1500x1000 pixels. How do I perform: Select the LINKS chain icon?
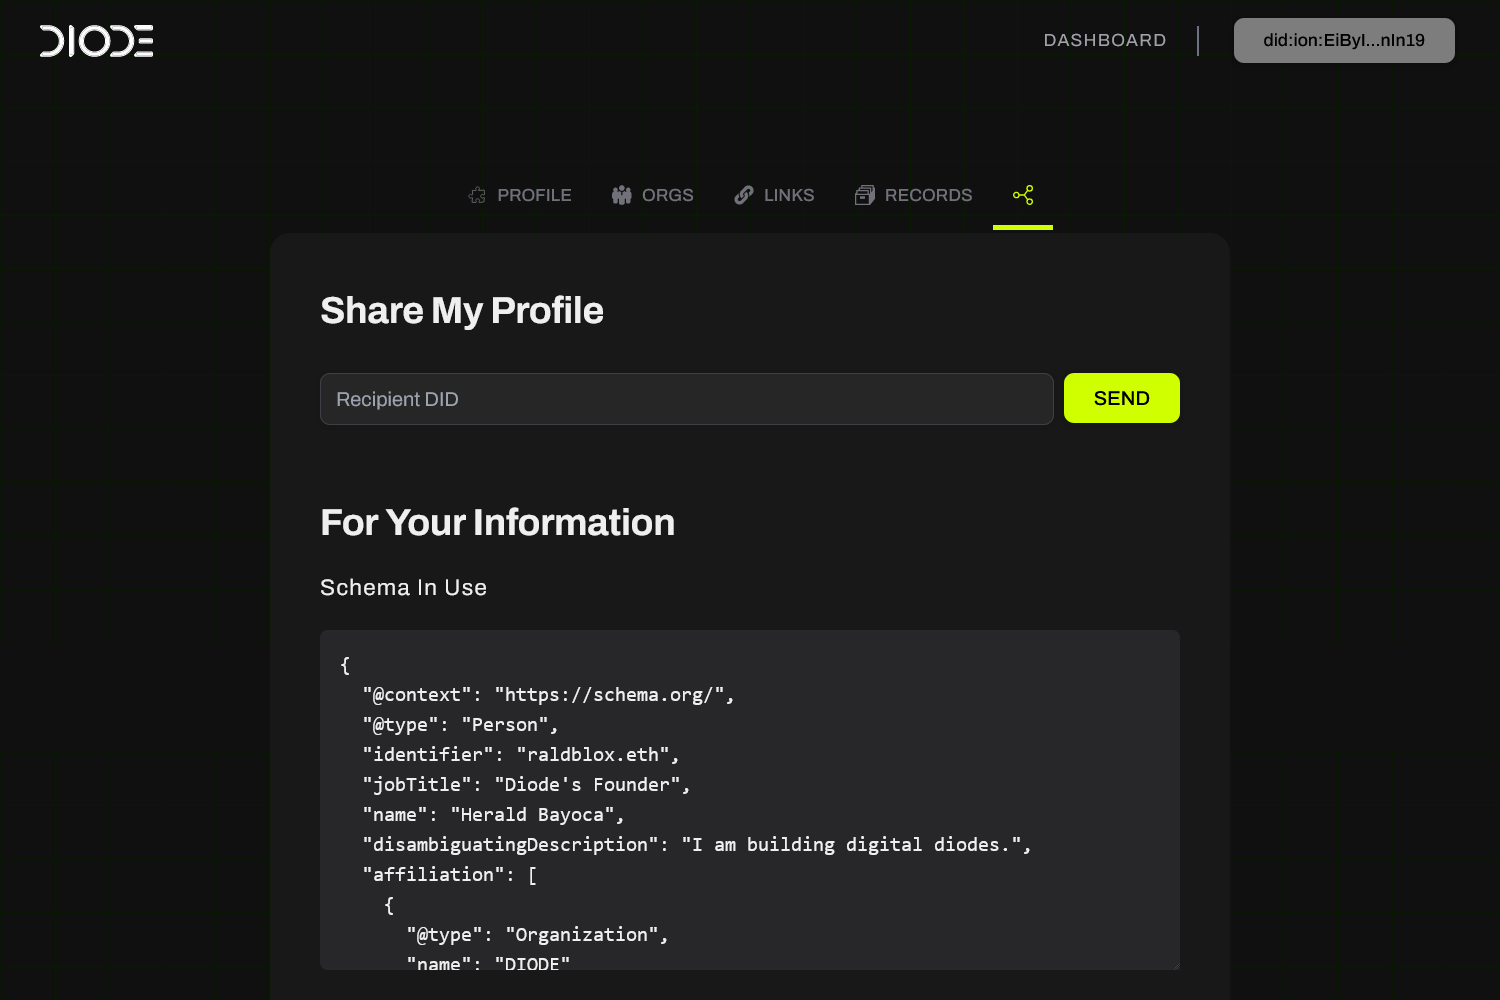click(744, 195)
